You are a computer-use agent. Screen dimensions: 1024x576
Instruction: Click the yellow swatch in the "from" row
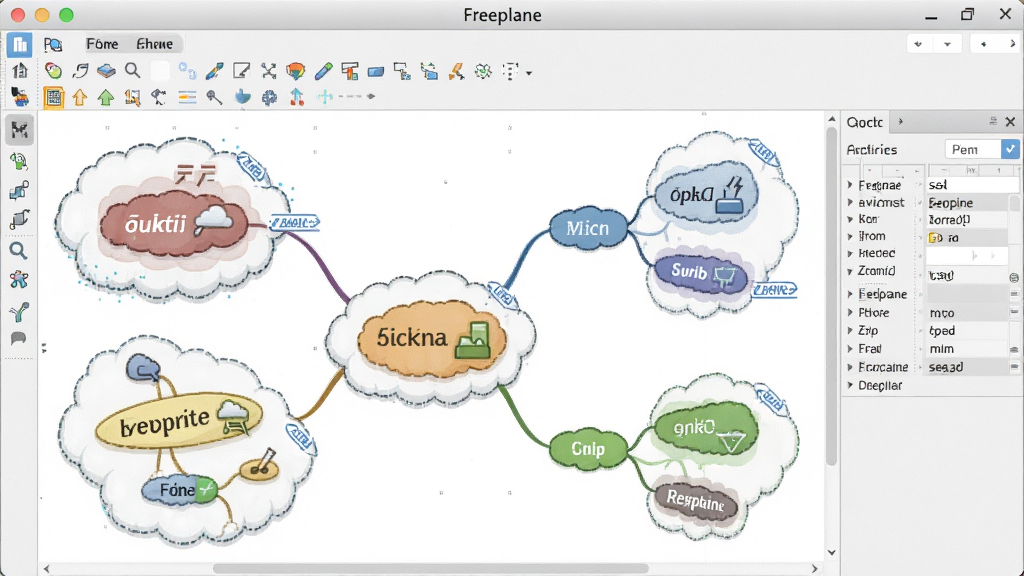[x=933, y=238]
